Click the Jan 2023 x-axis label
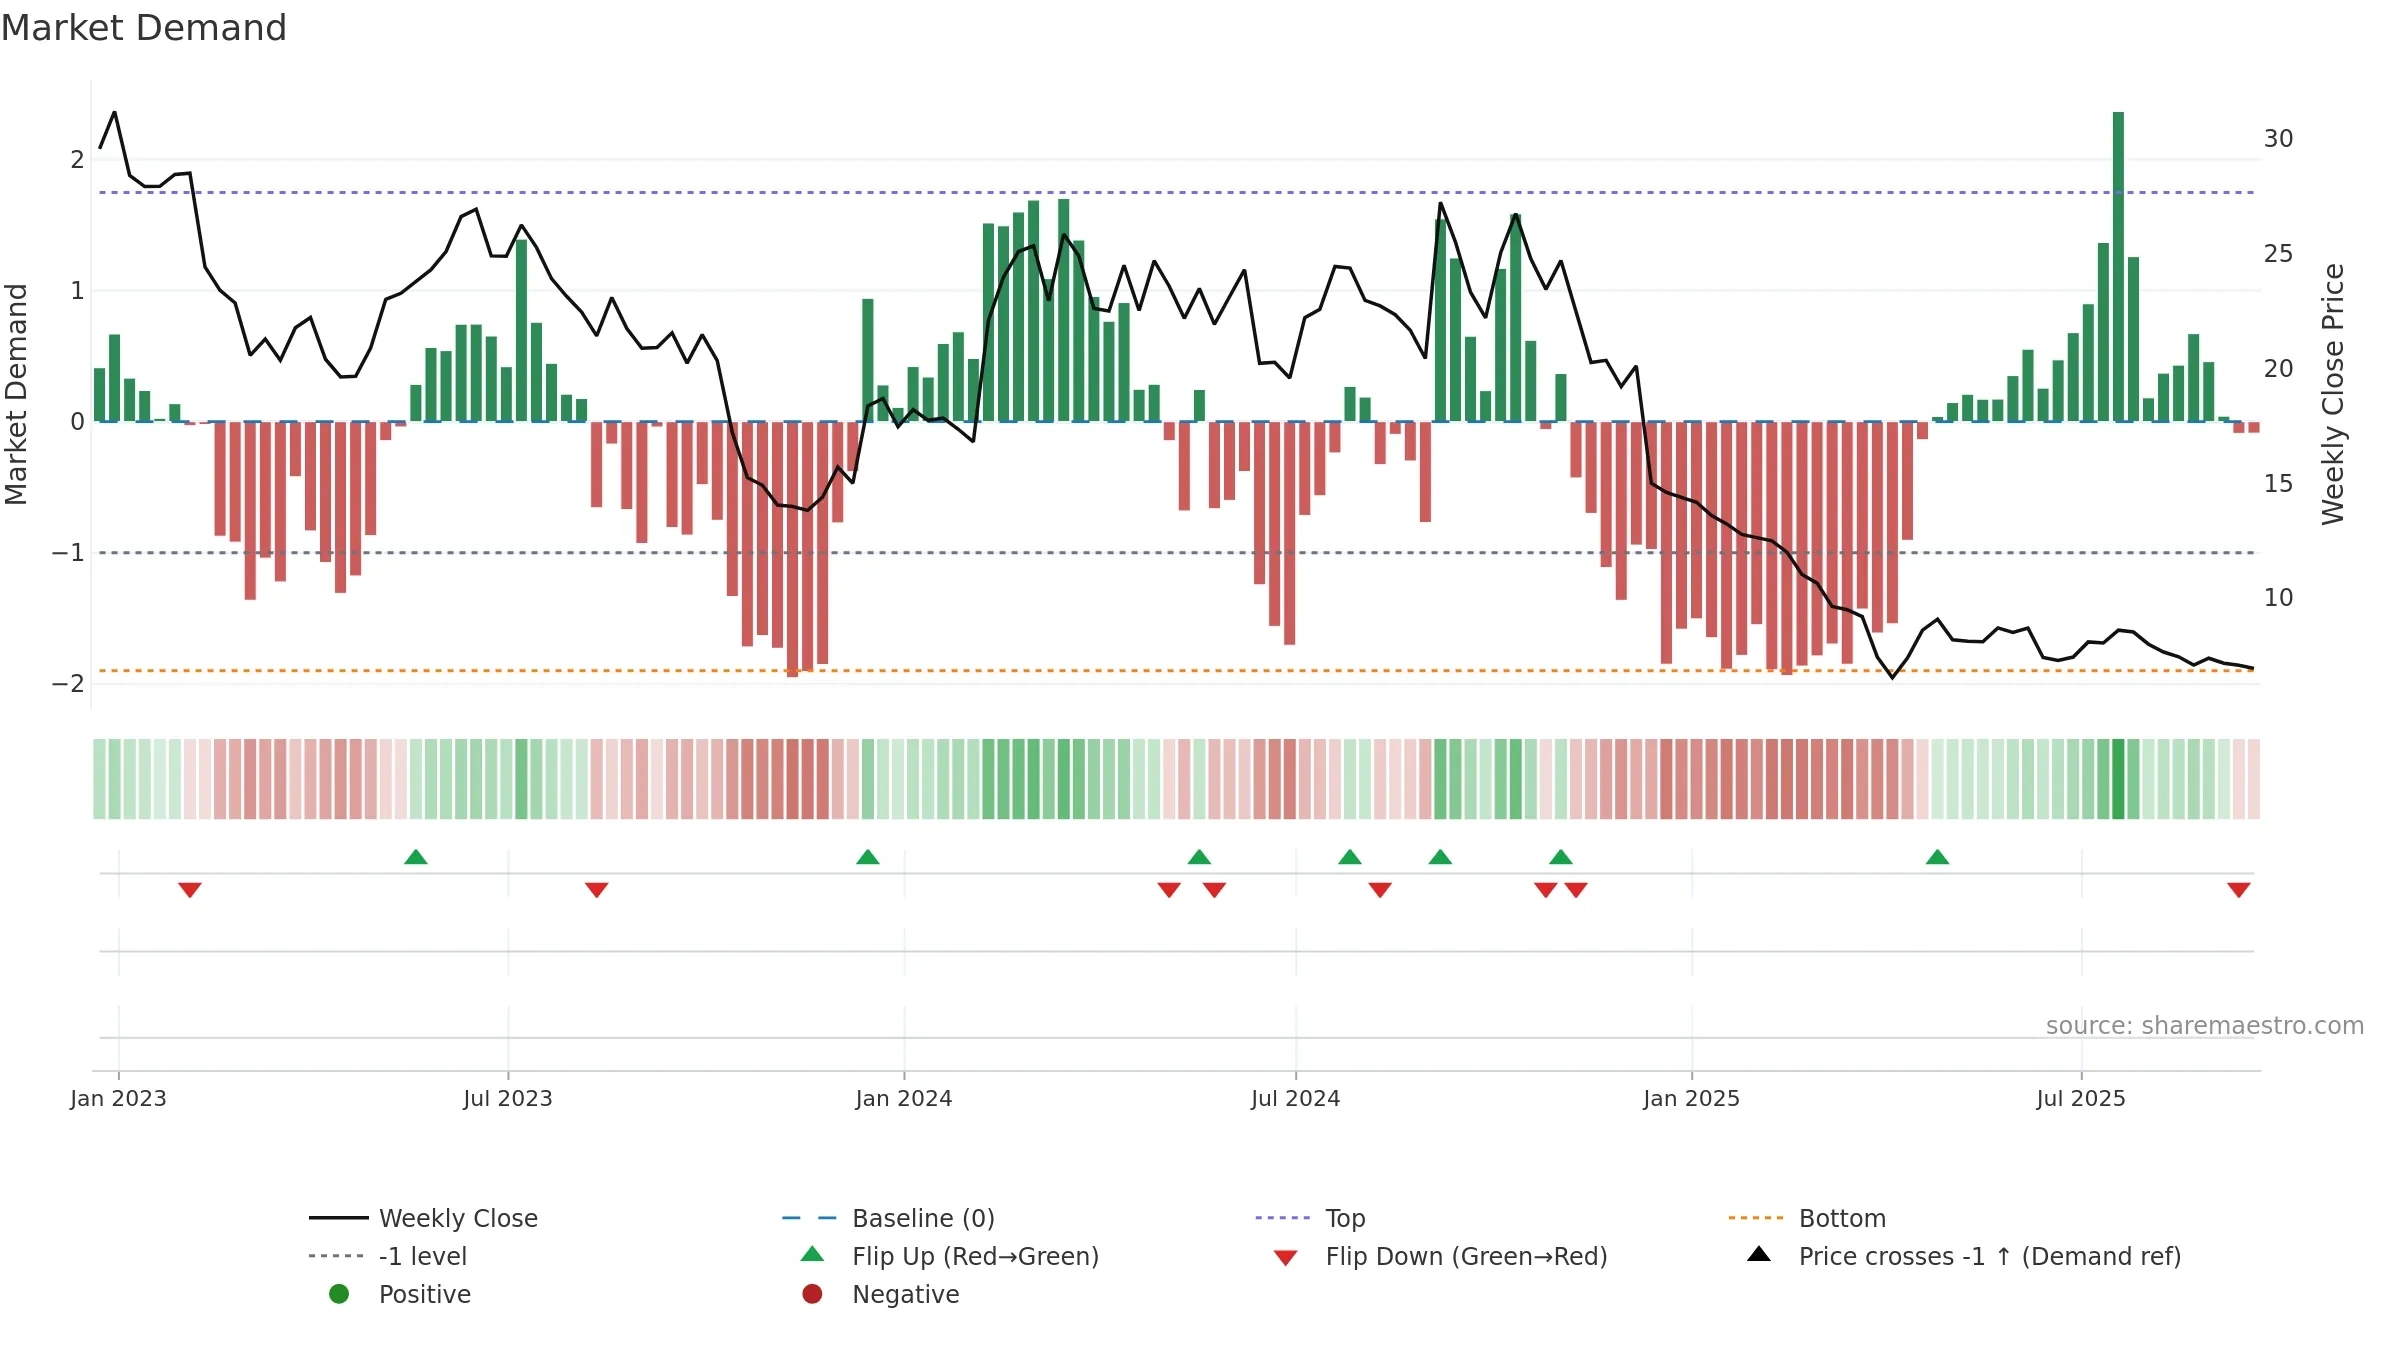Viewport: 2400px width, 1350px height. click(118, 1098)
